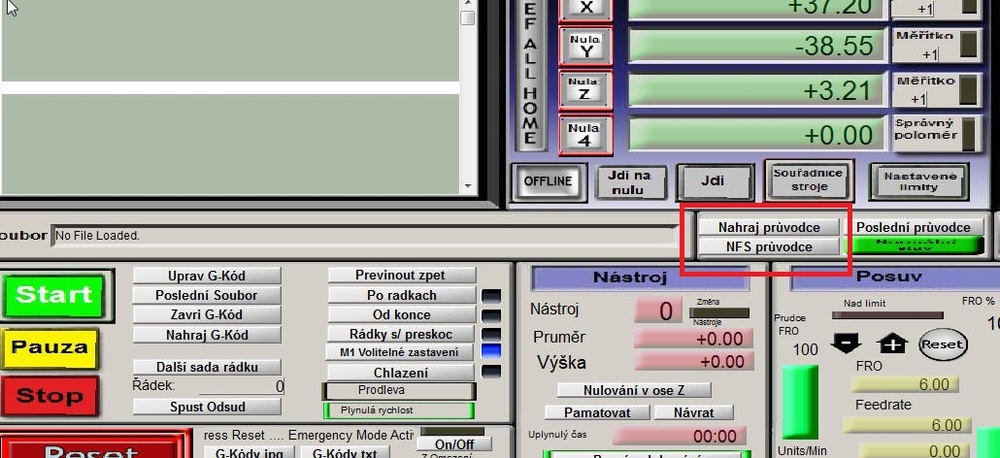Toggle Chlazení coolant on or off

tap(401, 372)
